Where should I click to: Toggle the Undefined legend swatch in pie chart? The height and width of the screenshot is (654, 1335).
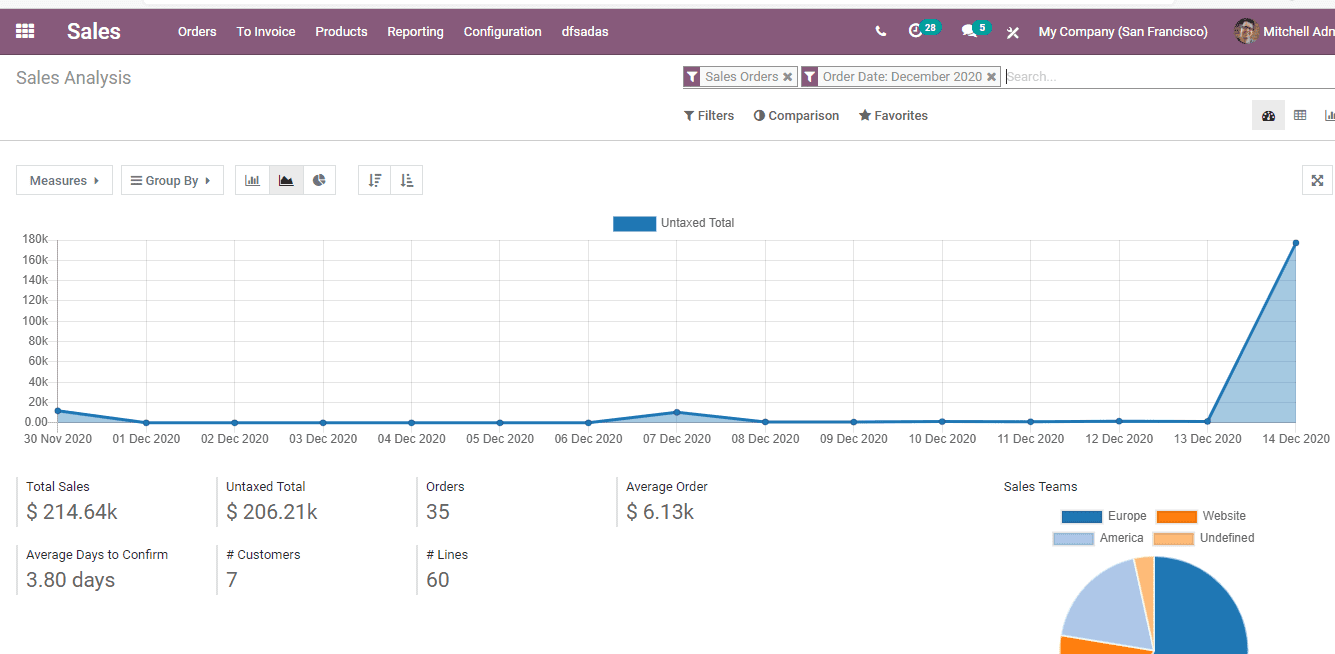pos(1174,538)
